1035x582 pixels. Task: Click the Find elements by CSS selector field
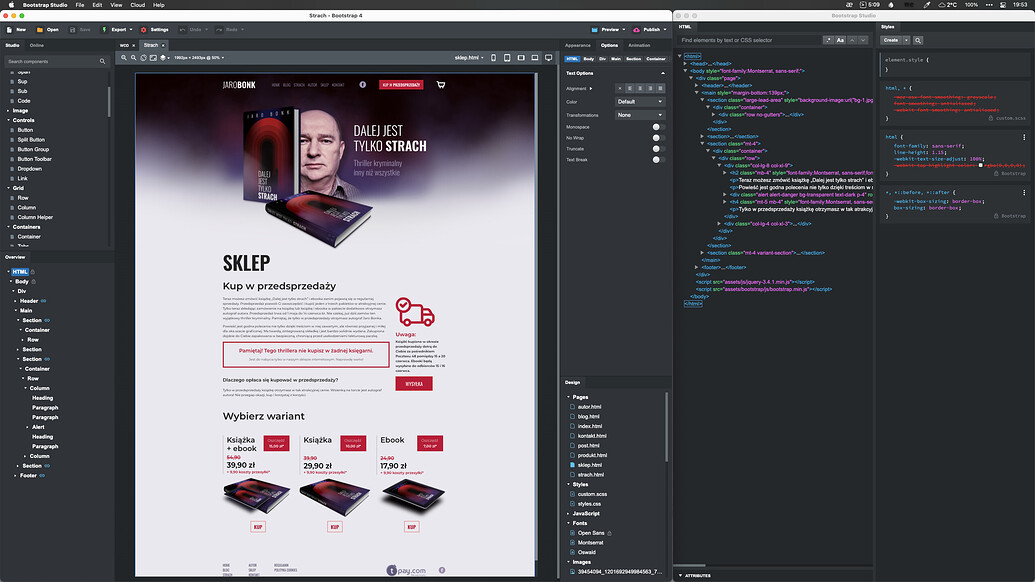click(x=749, y=40)
